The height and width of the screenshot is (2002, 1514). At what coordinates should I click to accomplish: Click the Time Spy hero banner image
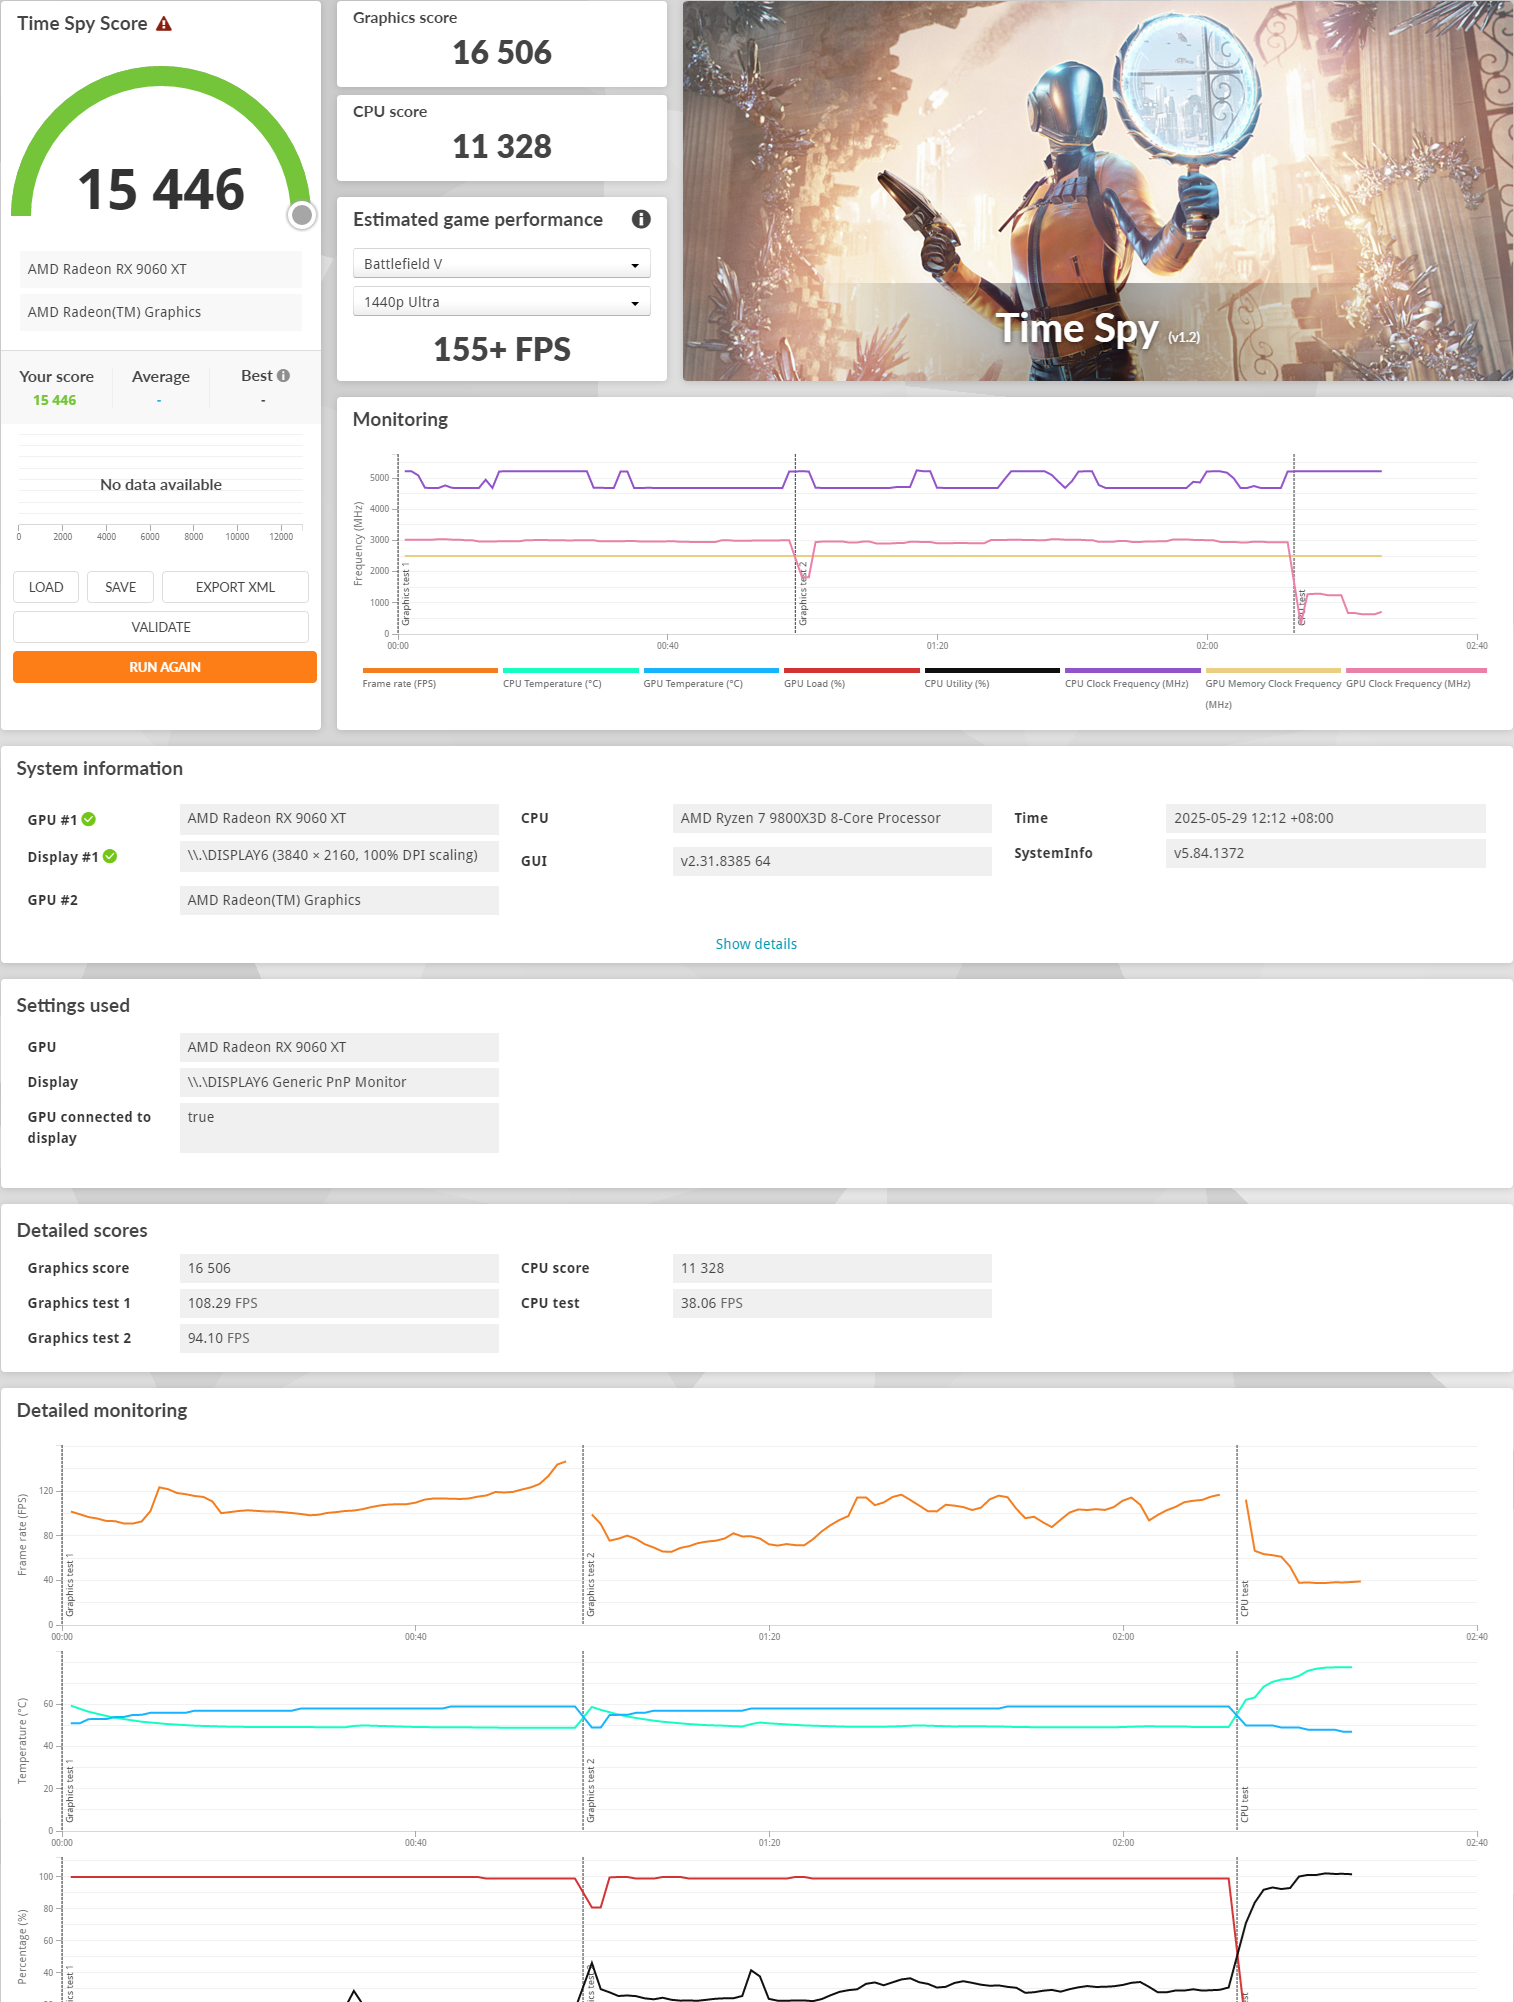[1098, 190]
